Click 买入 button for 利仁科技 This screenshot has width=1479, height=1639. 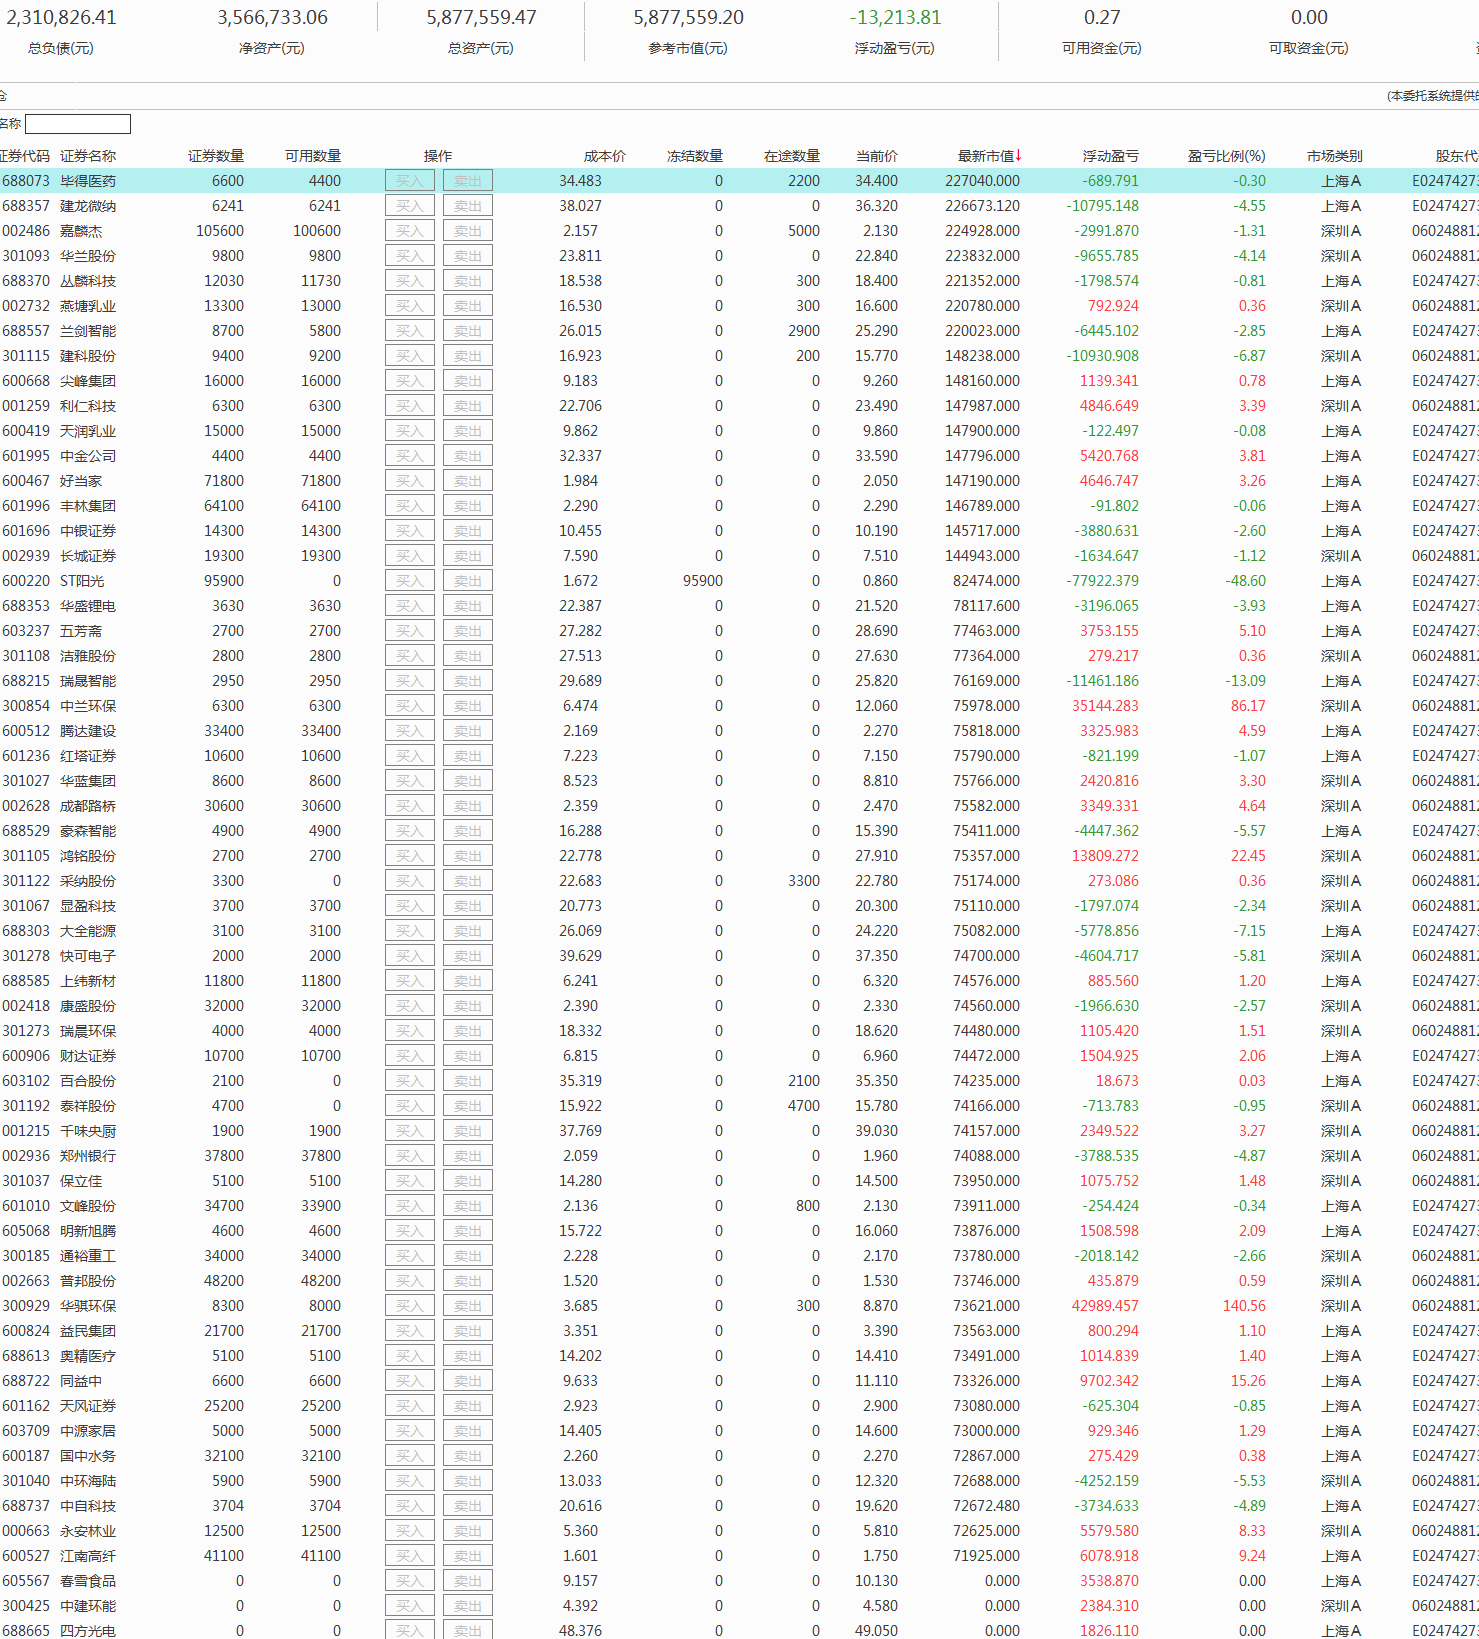click(410, 406)
